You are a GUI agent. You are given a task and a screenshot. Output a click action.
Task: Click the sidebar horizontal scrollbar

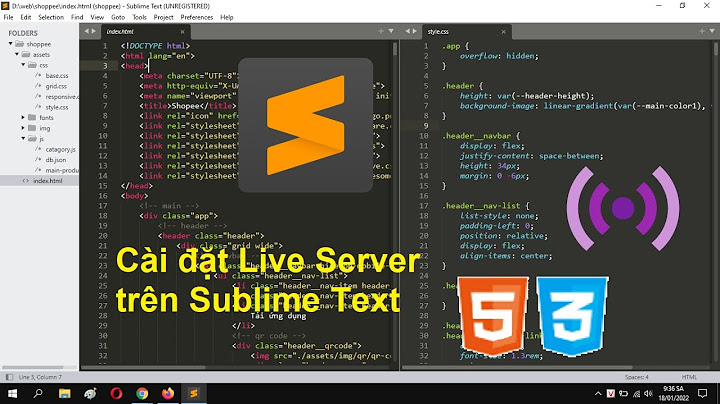[x=33, y=367]
